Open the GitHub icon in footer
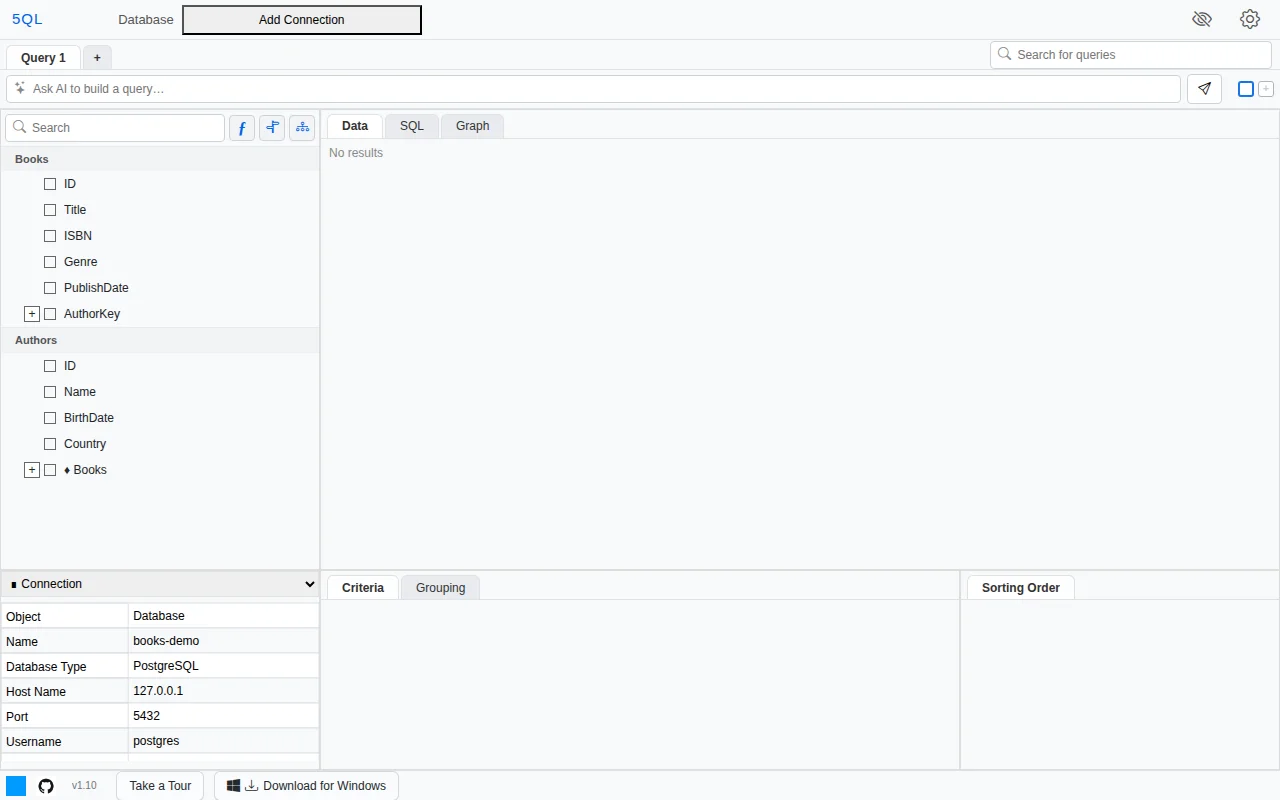 tap(46, 786)
